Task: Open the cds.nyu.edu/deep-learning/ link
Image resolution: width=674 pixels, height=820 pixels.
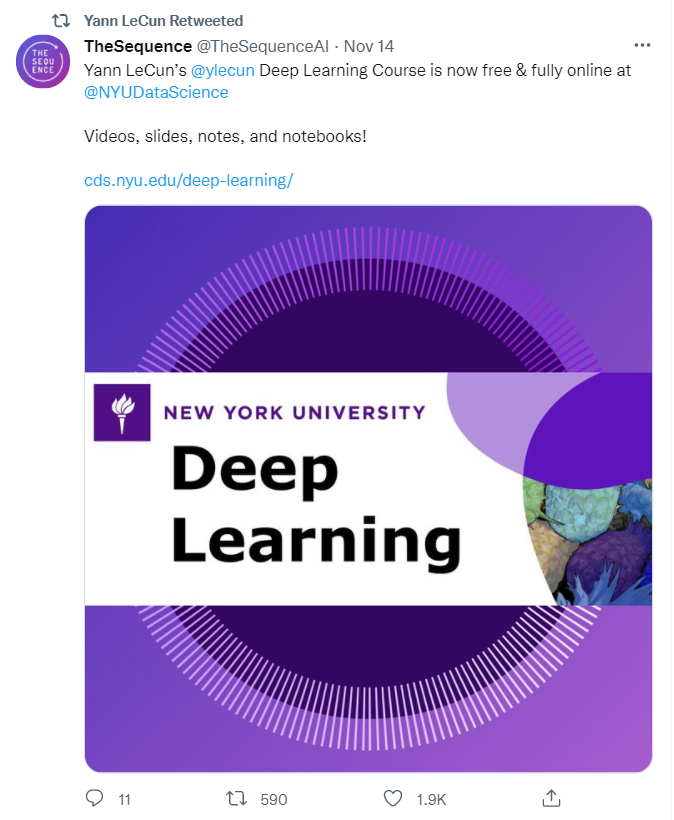Action: point(188,180)
